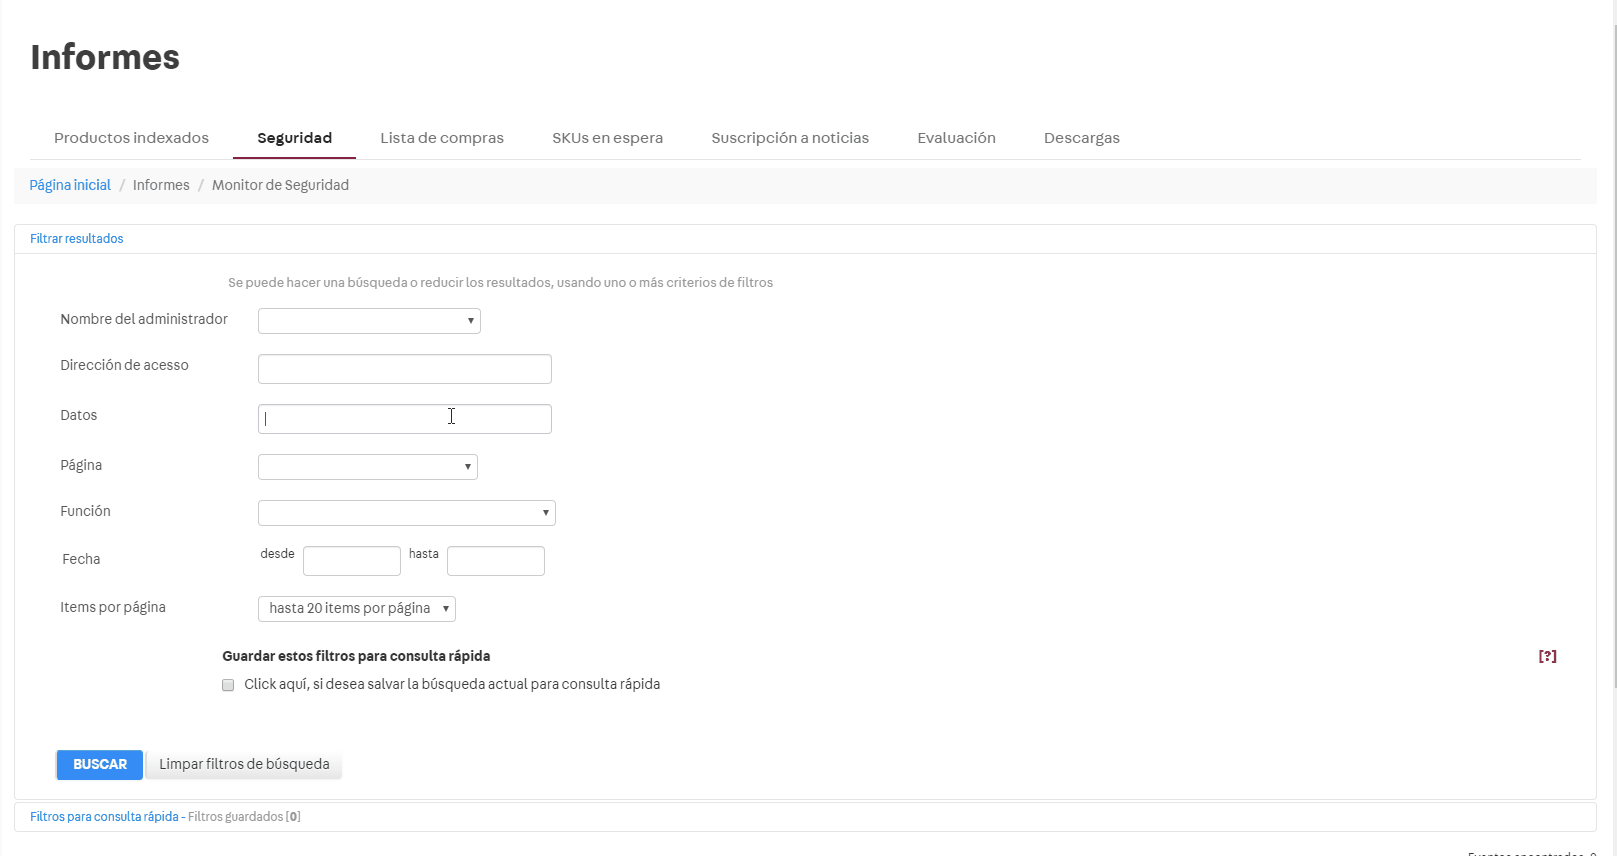
Task: Open Nombre del administrador dropdown
Action: point(369,321)
